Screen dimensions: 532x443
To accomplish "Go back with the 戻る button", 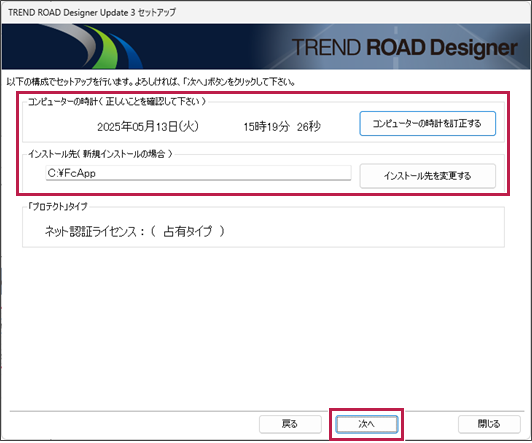I will (290, 424).
